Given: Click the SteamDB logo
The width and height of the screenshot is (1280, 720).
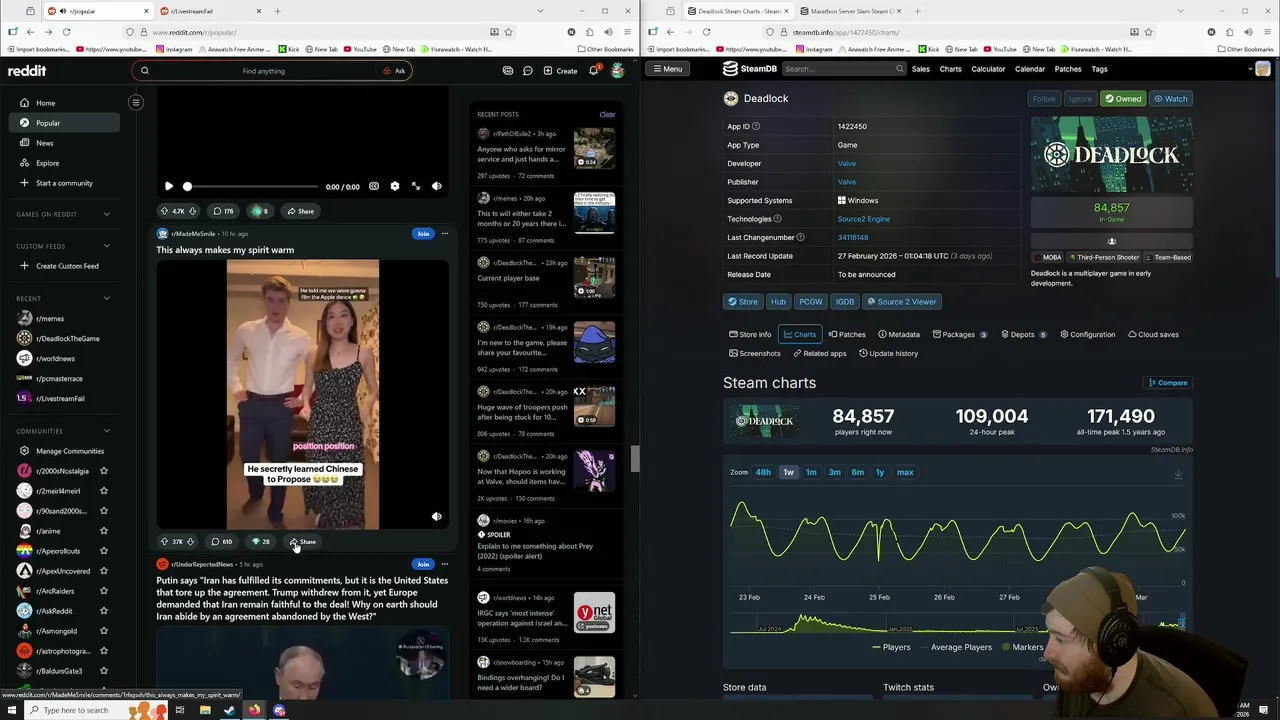Looking at the screenshot, I should click(750, 69).
